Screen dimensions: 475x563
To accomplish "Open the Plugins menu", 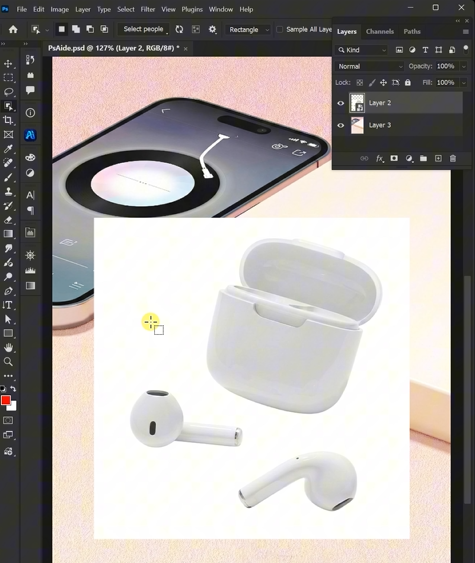I will pyautogui.click(x=192, y=9).
